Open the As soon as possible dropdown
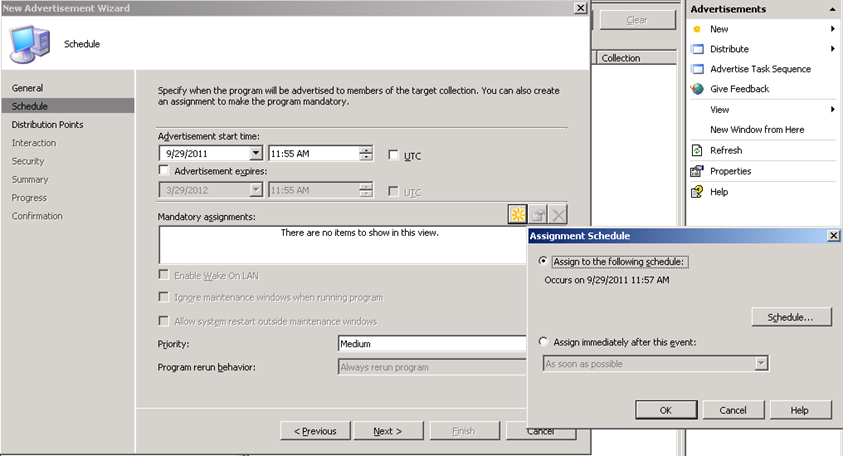The width and height of the screenshot is (843, 456). 761,364
